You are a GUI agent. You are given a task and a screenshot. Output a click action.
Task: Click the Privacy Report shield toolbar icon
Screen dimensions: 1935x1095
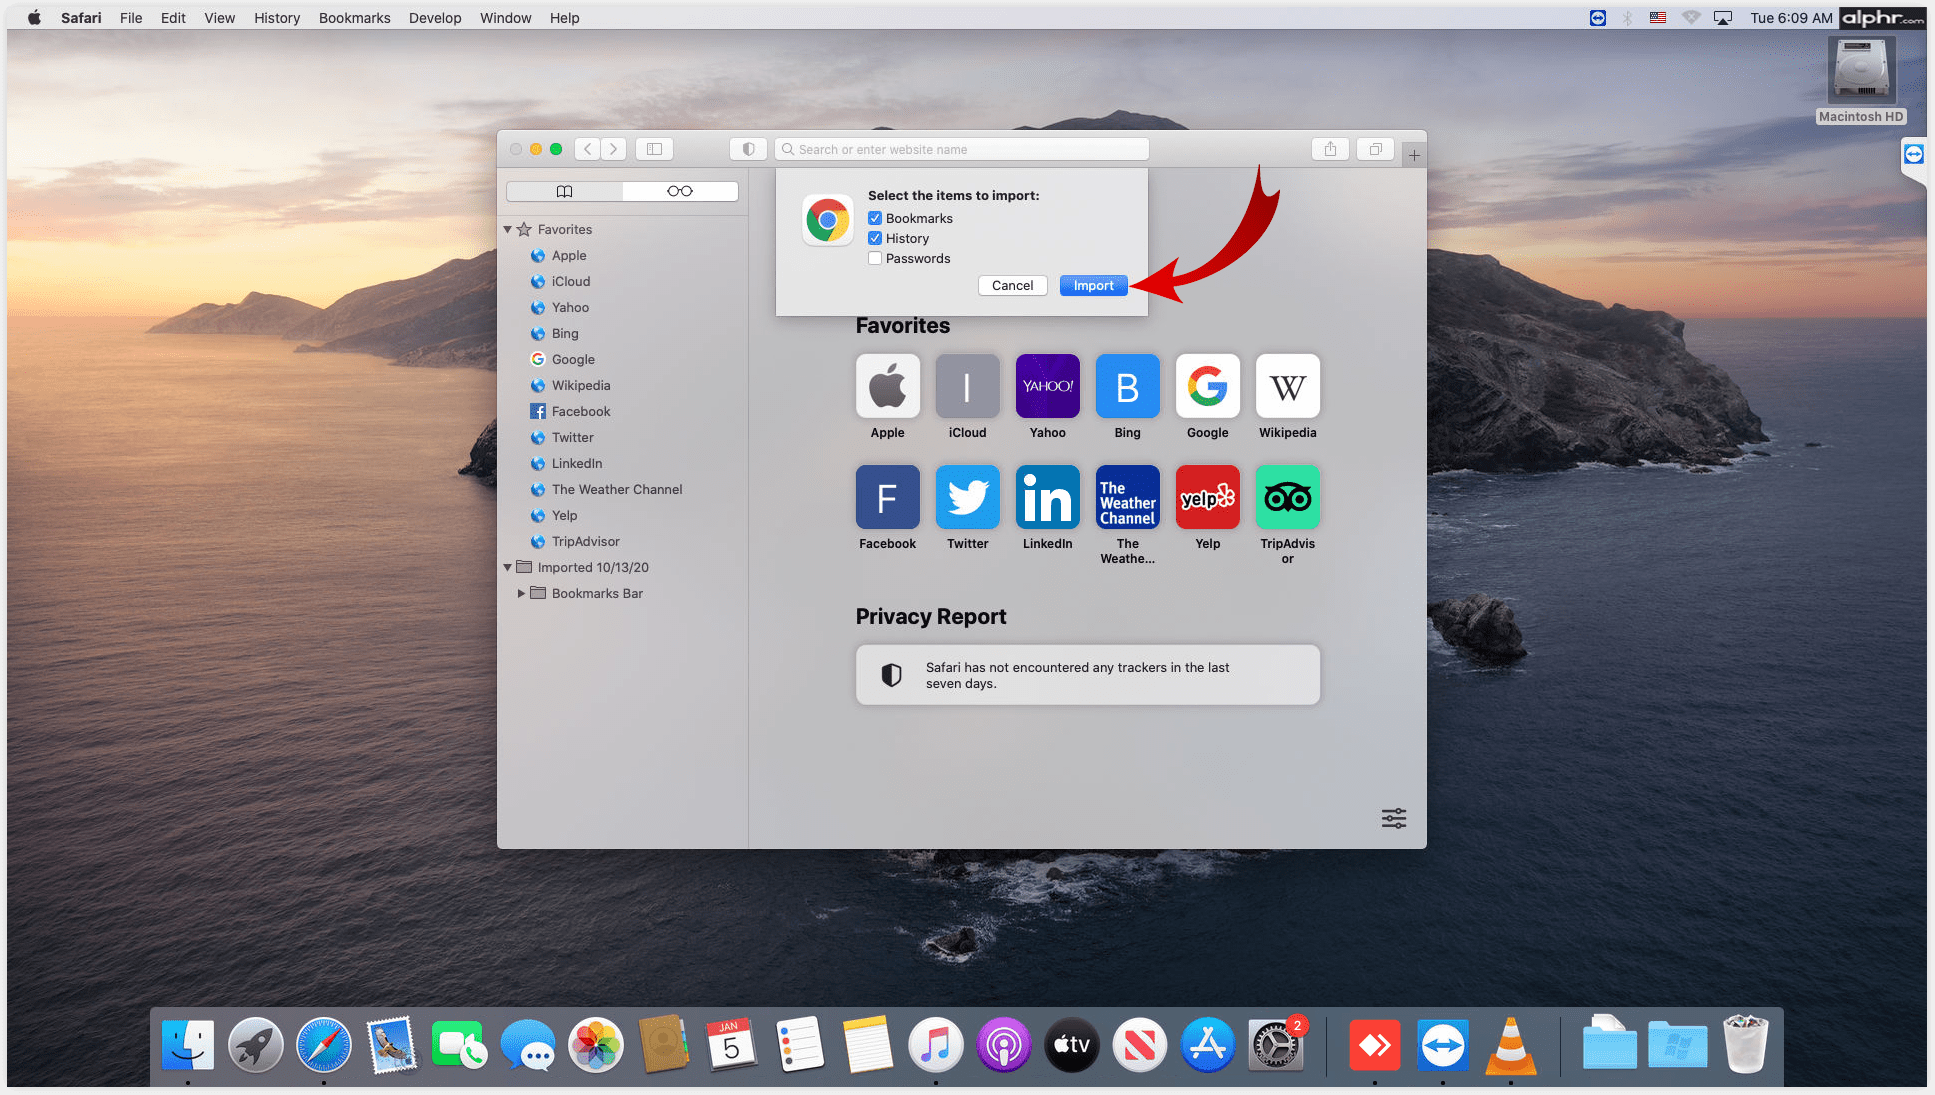point(748,149)
